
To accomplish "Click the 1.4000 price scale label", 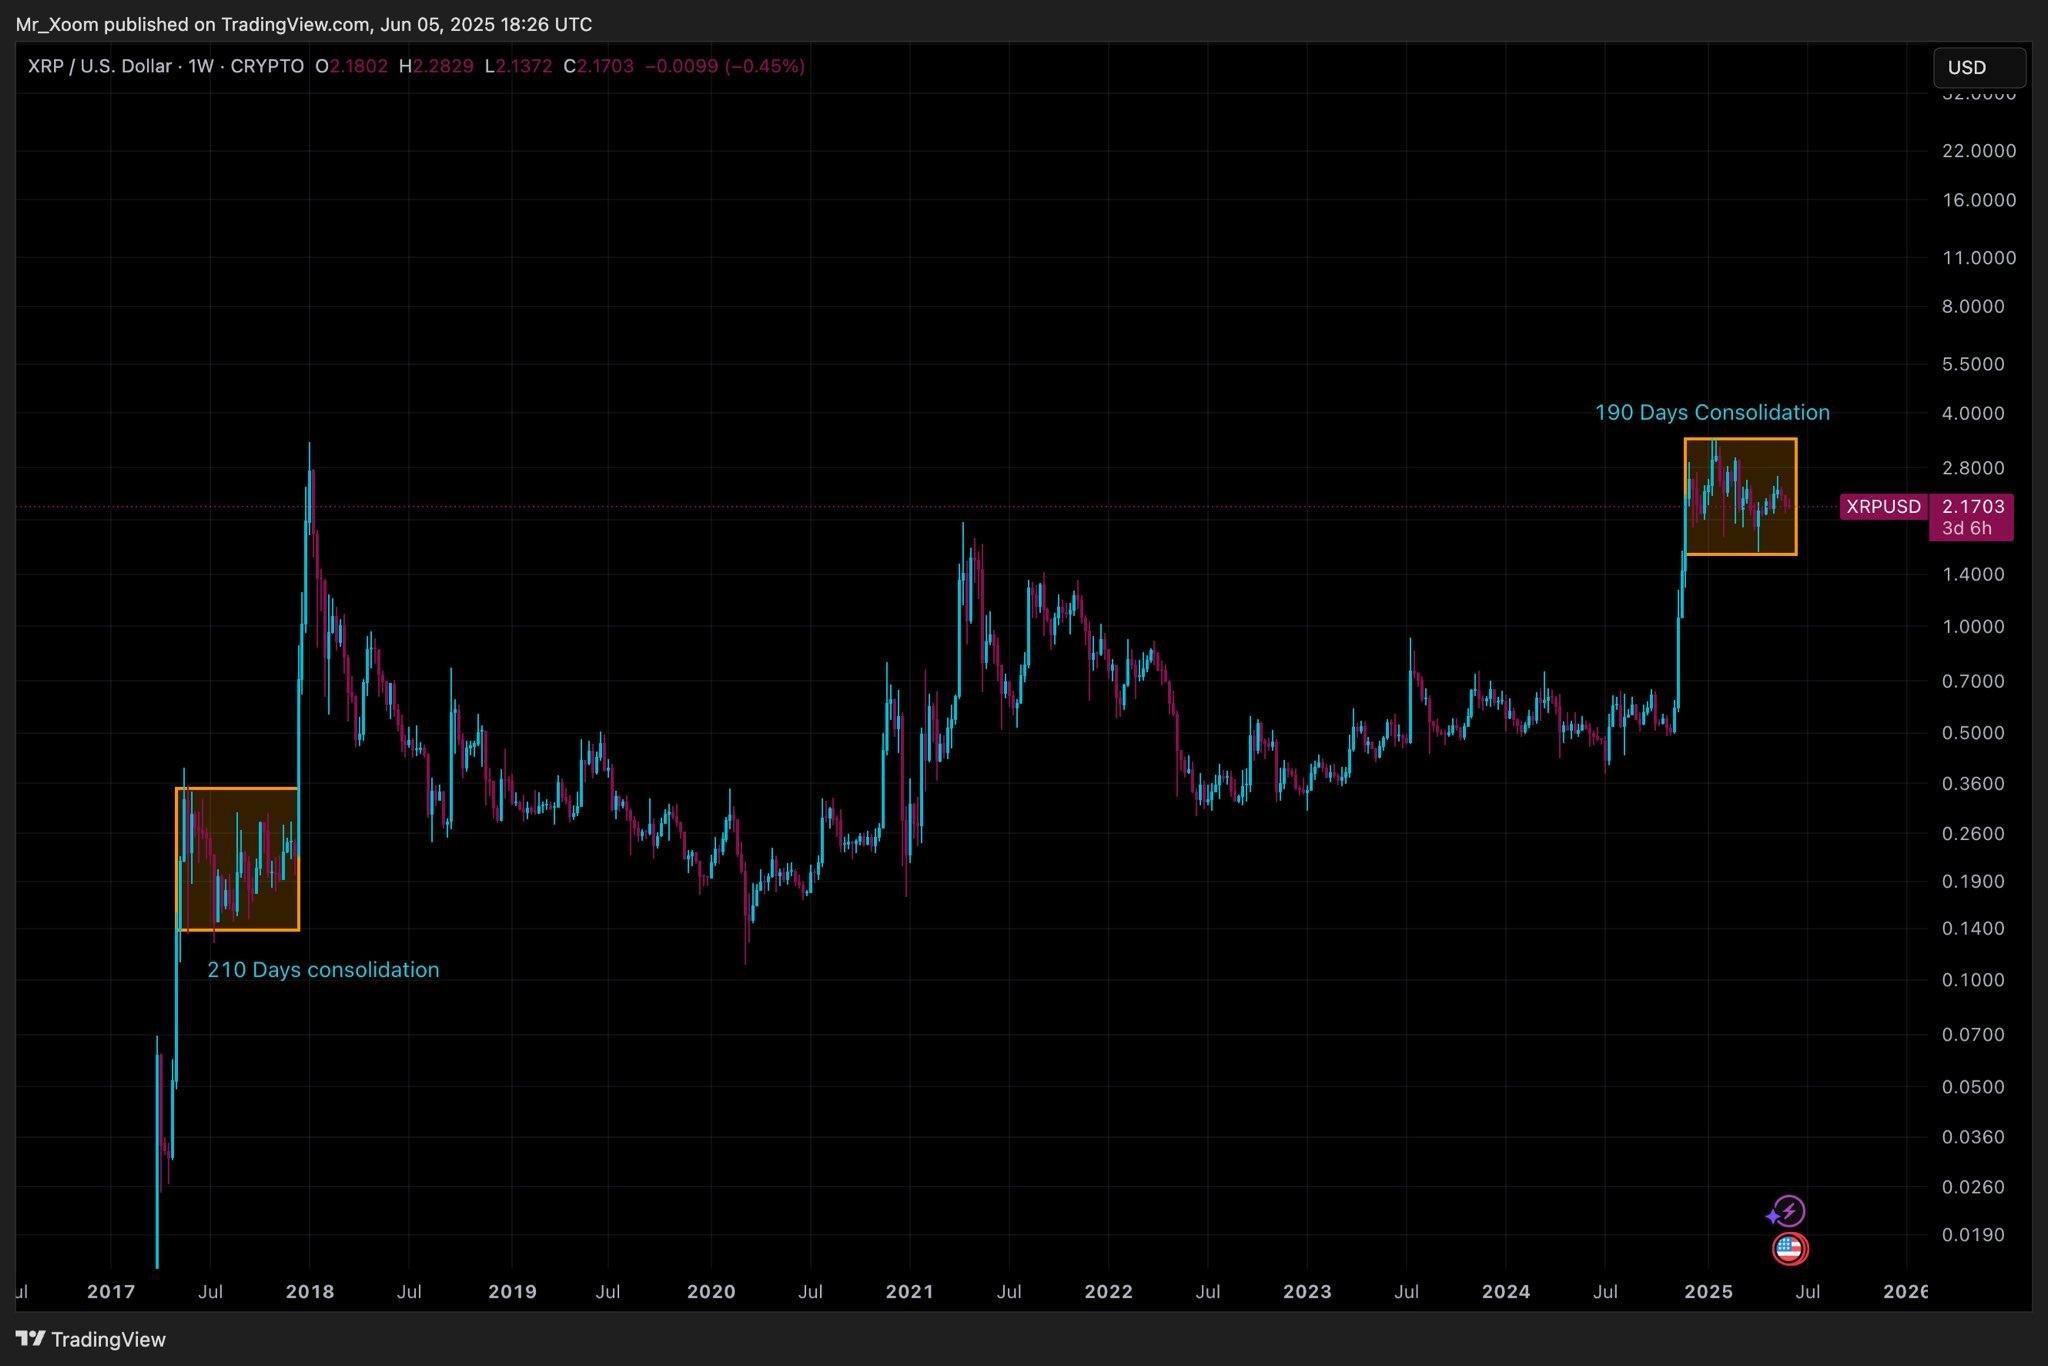I will tap(1973, 575).
